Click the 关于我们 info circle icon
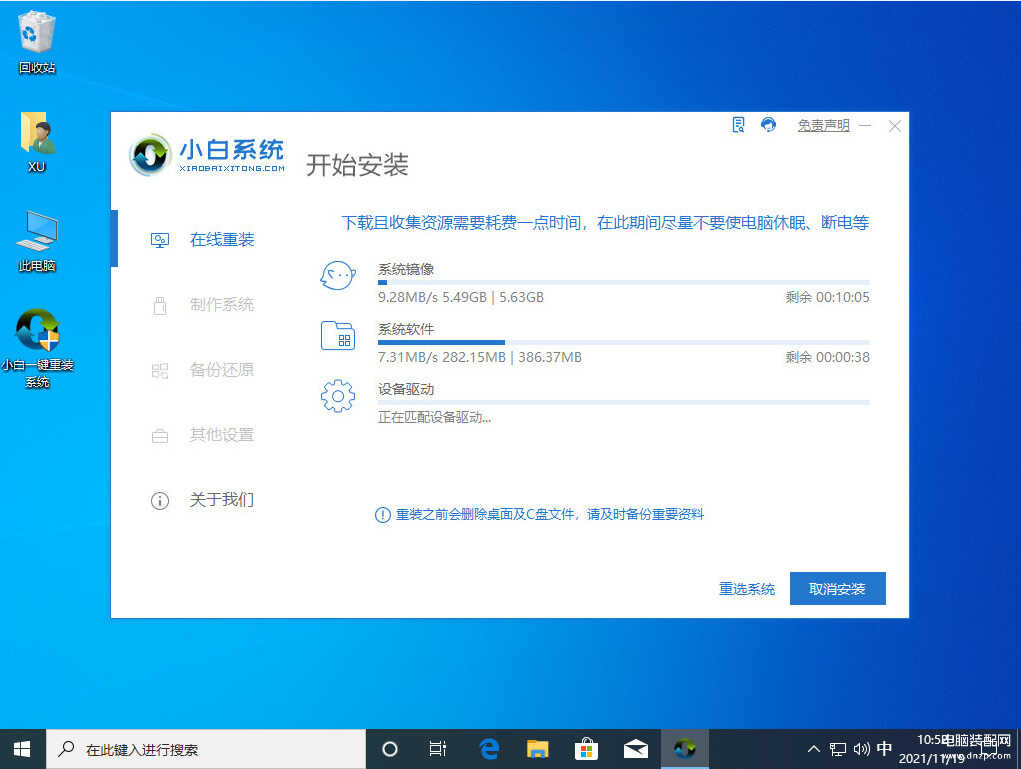Image resolution: width=1021 pixels, height=769 pixels. click(x=160, y=501)
